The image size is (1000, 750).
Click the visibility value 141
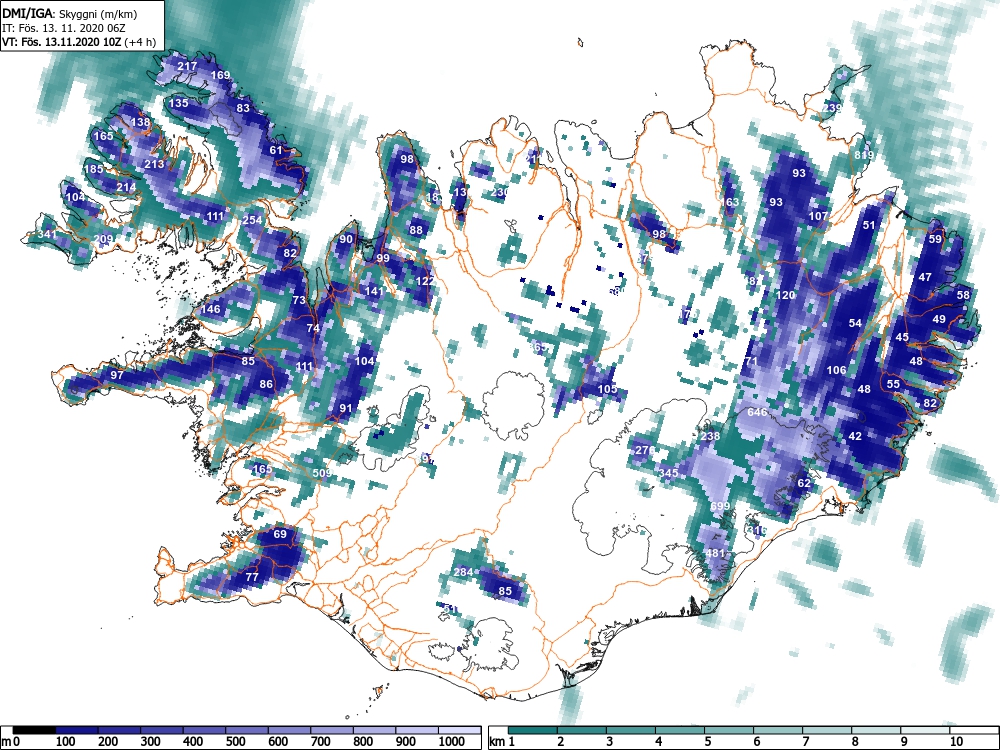(374, 291)
